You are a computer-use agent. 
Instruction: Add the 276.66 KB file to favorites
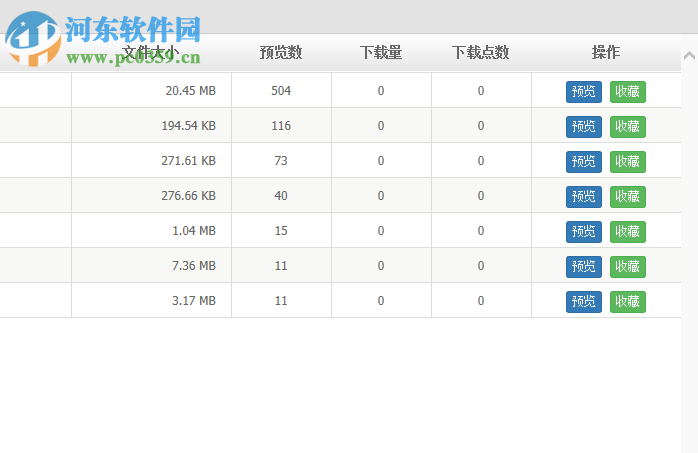point(628,197)
